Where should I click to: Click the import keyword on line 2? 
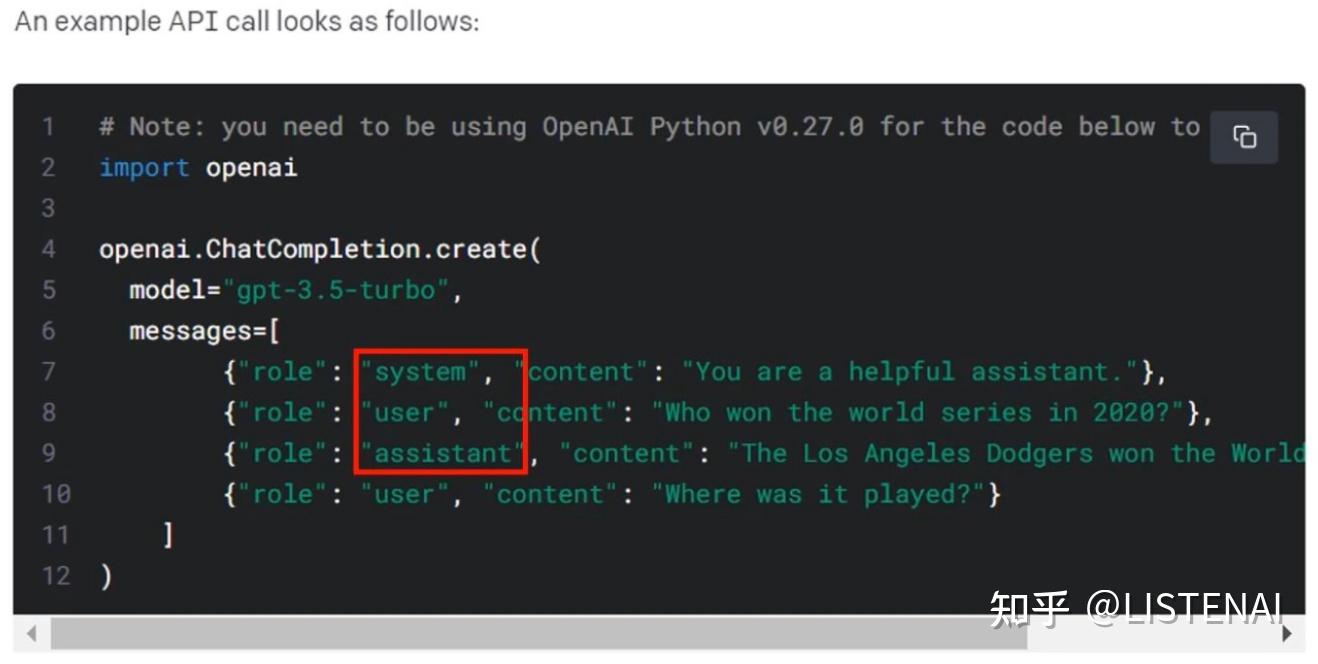pyautogui.click(x=144, y=168)
